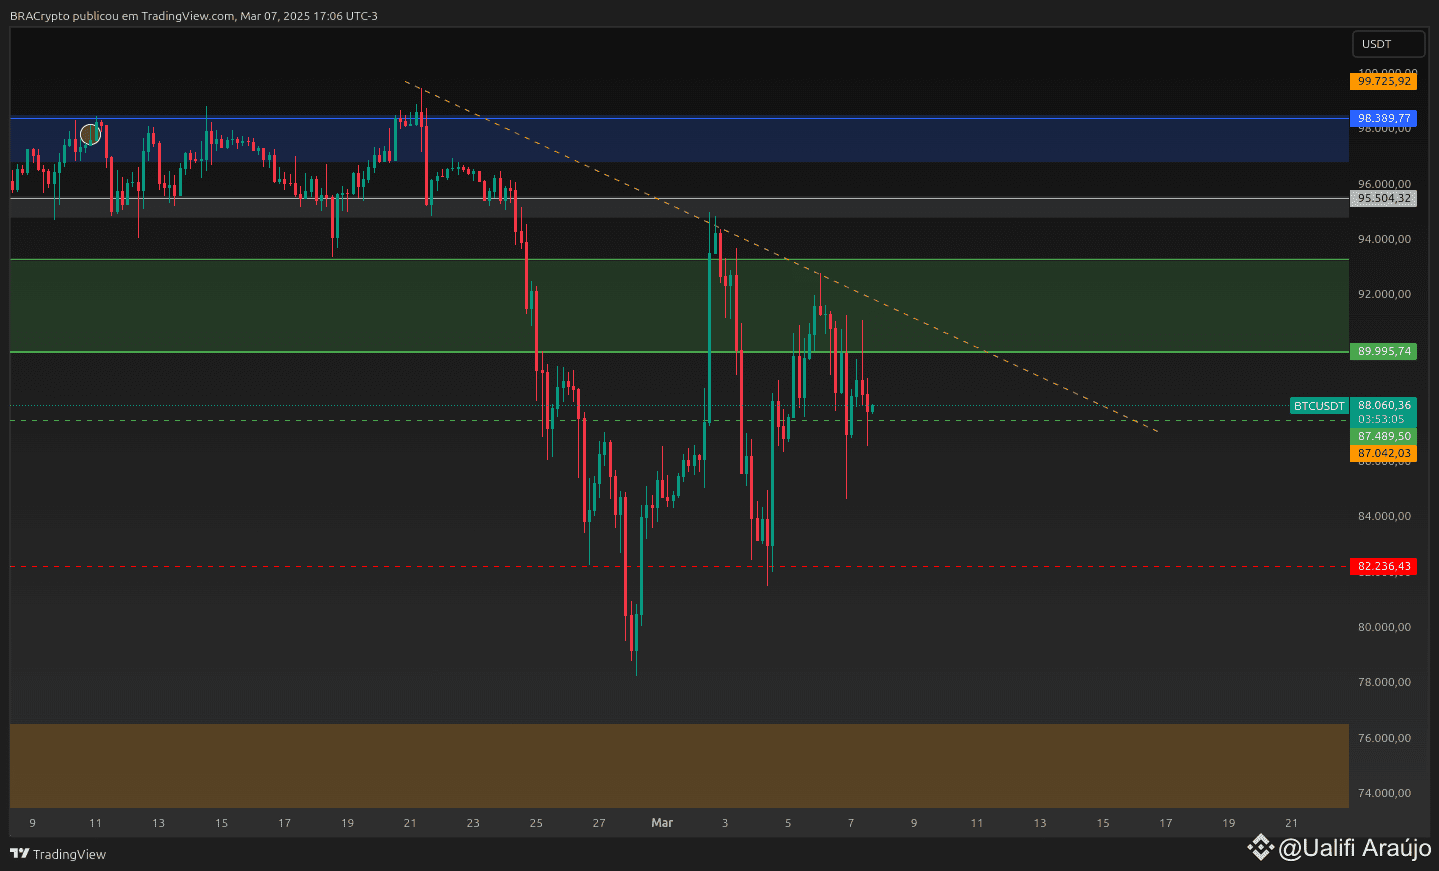Click the BTCUSDT symbol label on price axis
Image resolution: width=1439 pixels, height=871 pixels.
coord(1318,405)
